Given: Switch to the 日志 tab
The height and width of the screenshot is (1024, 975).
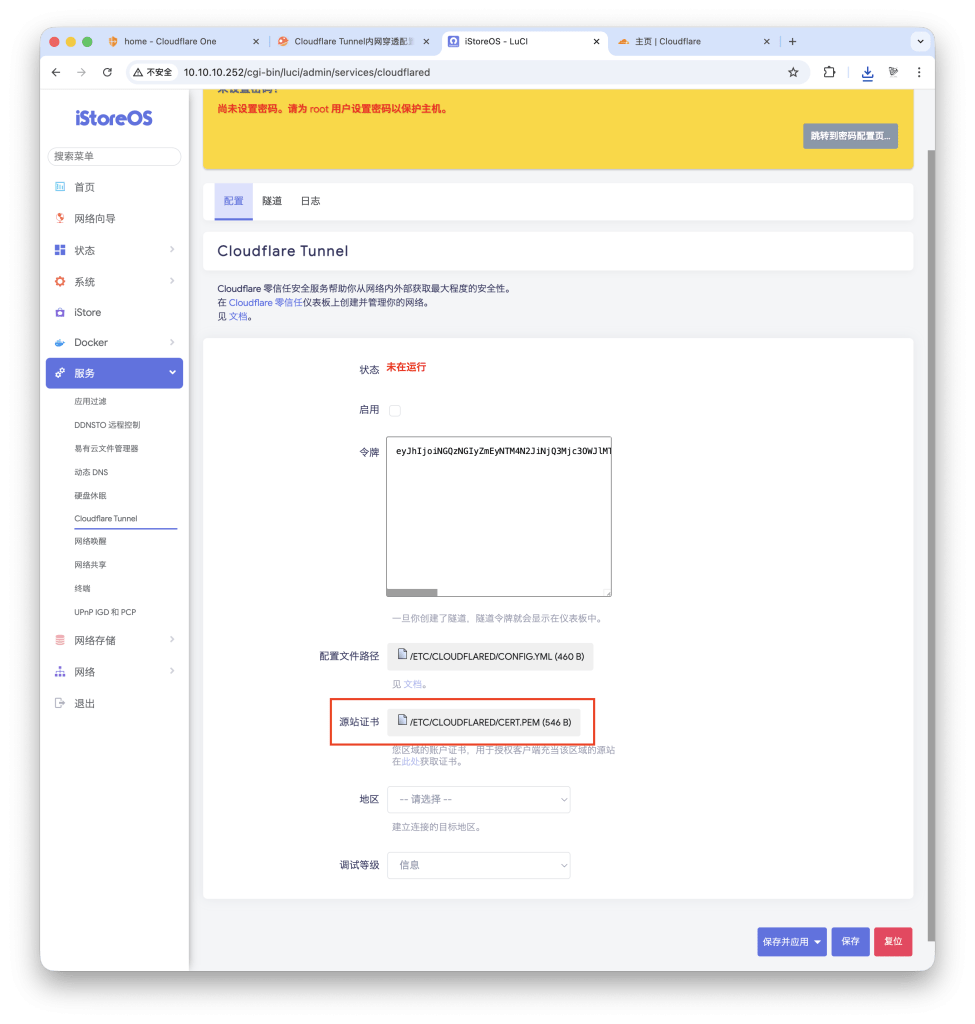Looking at the screenshot, I should click(310, 201).
